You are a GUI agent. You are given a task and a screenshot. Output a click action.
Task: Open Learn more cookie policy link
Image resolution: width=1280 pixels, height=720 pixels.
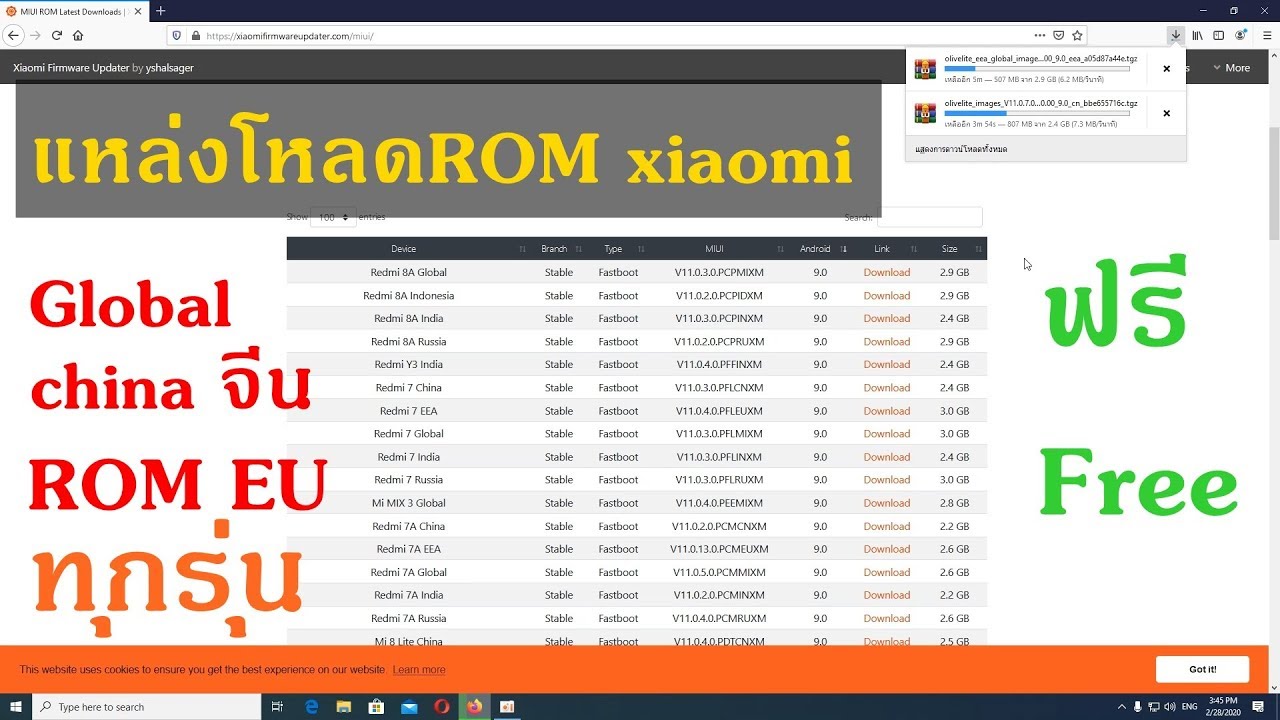419,669
